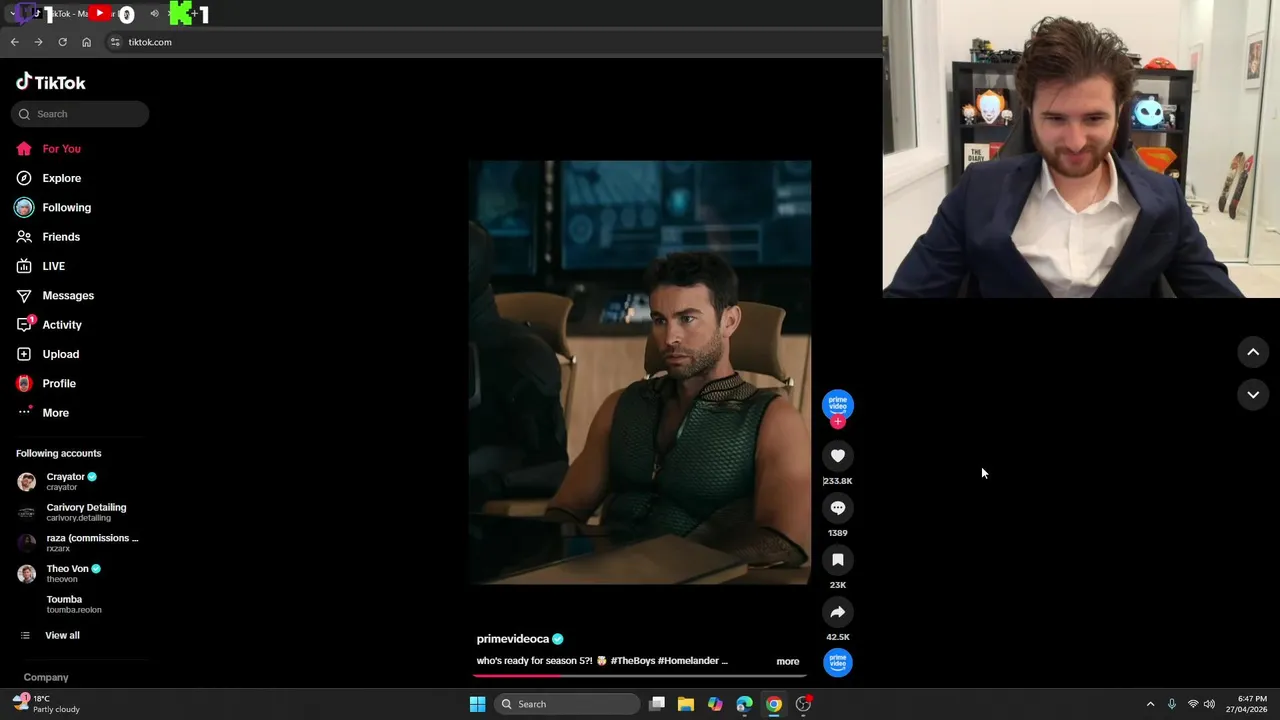
Task: Expand View all following accounts
Action: [x=50, y=636]
